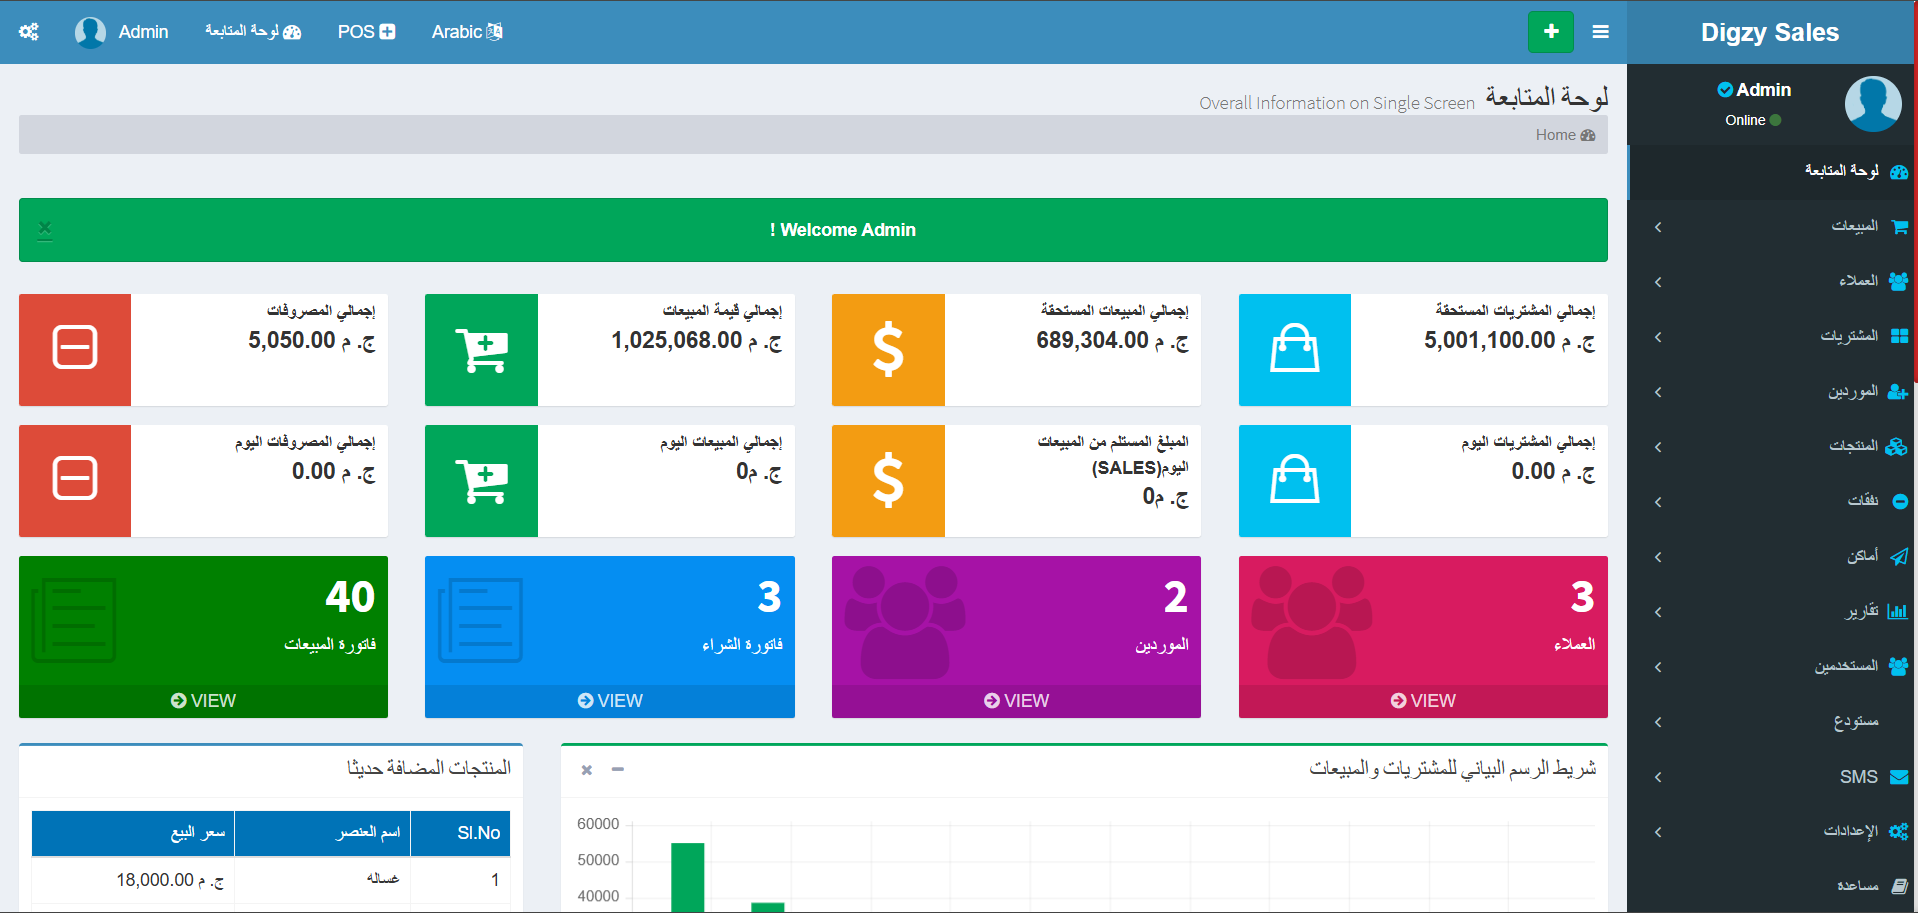The width and height of the screenshot is (1918, 913).
Task: Click the Home breadcrumb link
Action: [x=1564, y=135]
